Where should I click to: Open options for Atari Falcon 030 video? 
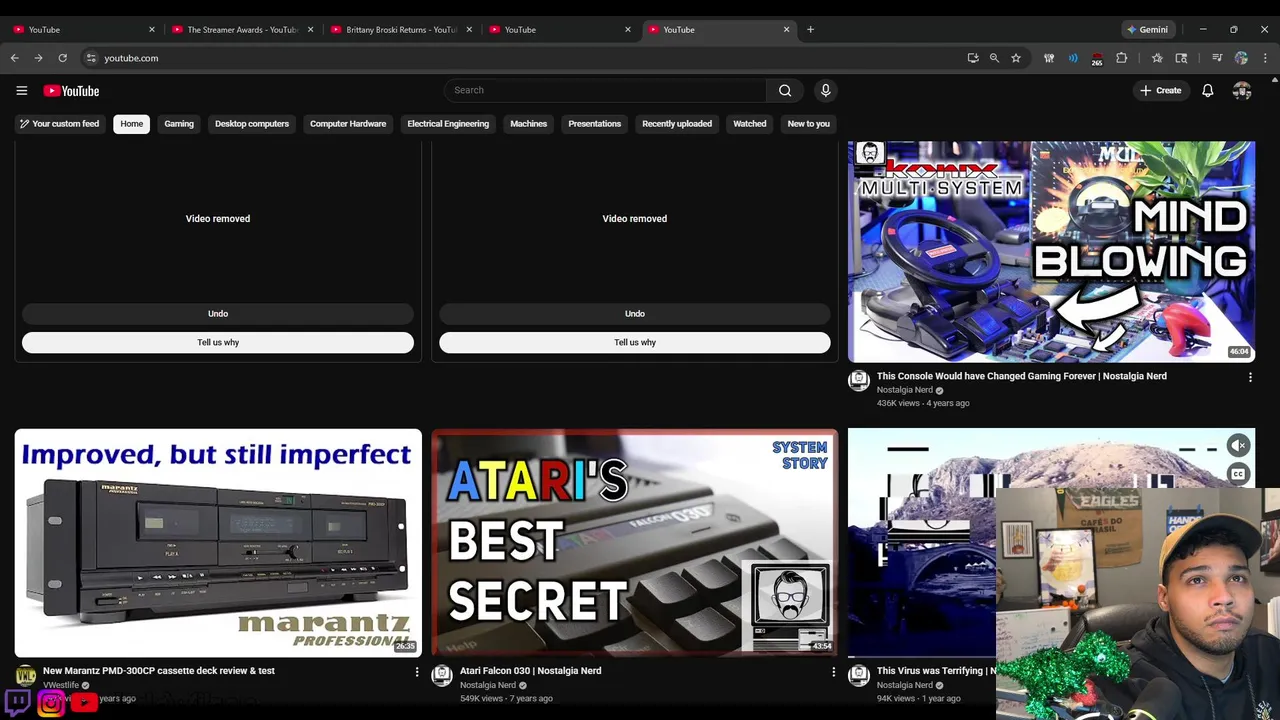pos(833,672)
